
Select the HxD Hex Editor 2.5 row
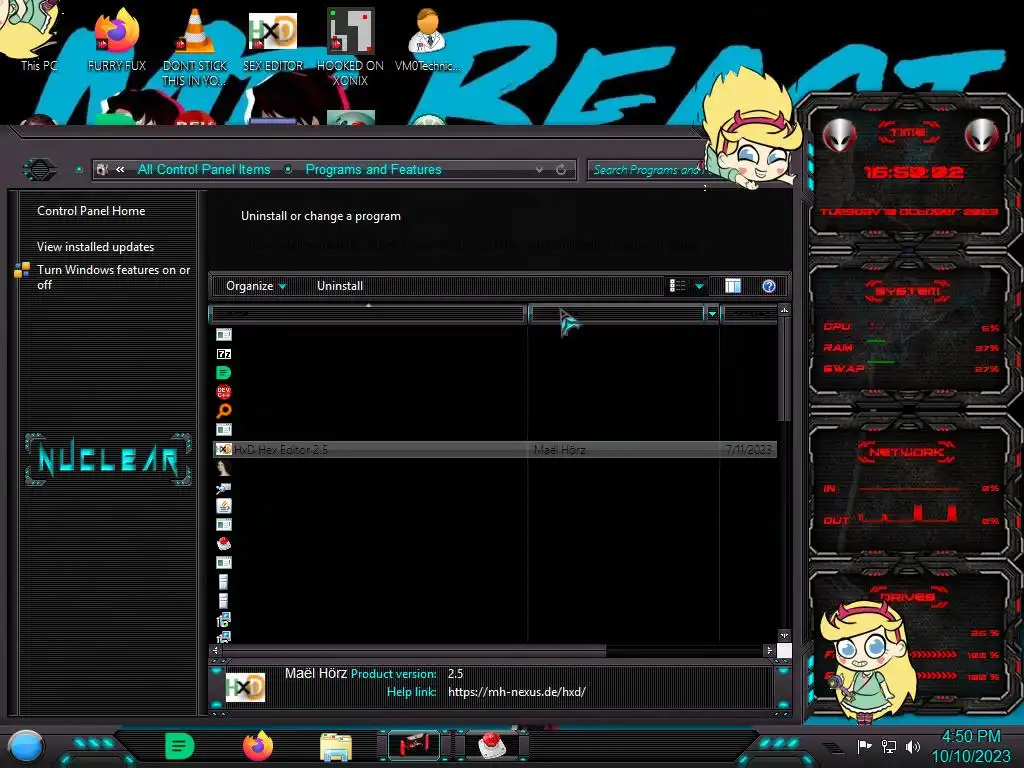495,449
